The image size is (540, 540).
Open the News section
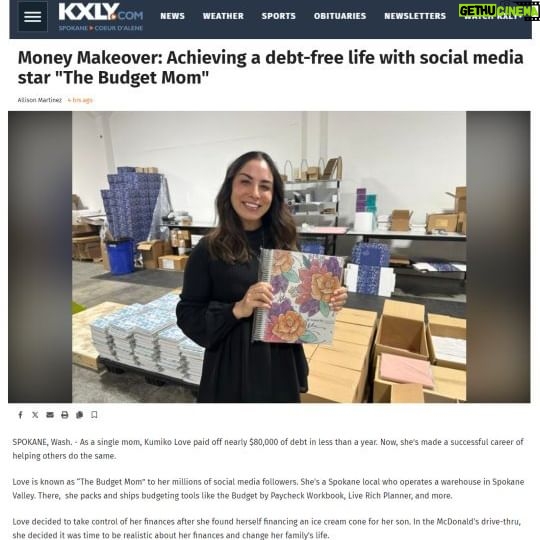pyautogui.click(x=172, y=16)
